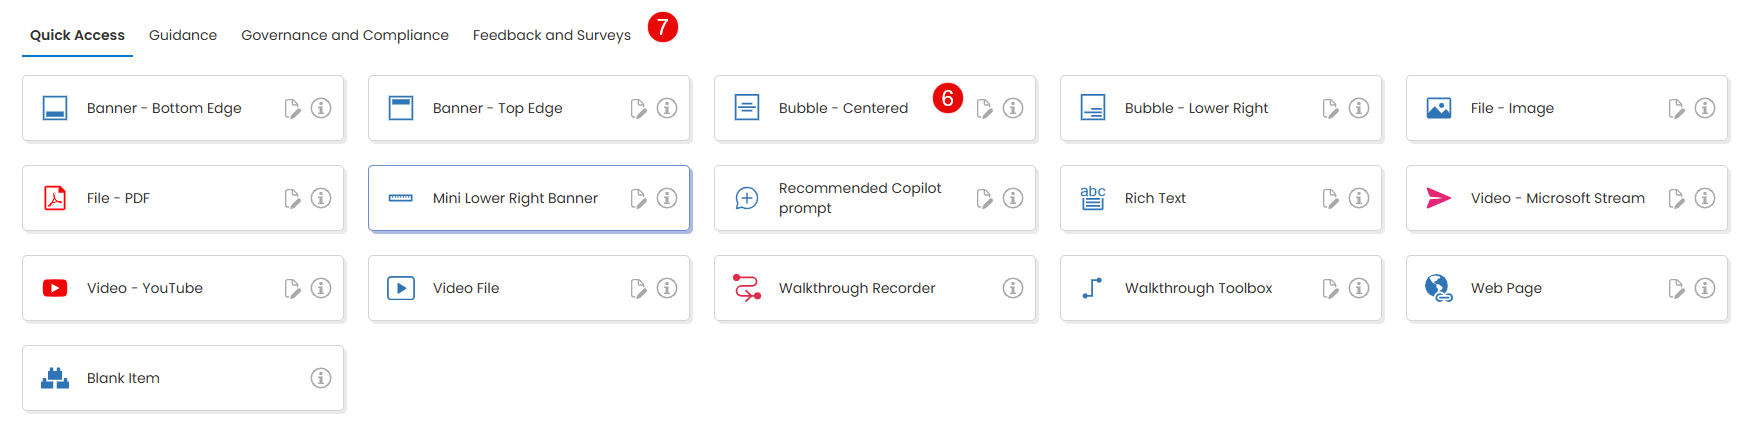Select the Walkthrough Toolbox card
Image resolution: width=1760 pixels, height=441 pixels.
[x=1198, y=288]
